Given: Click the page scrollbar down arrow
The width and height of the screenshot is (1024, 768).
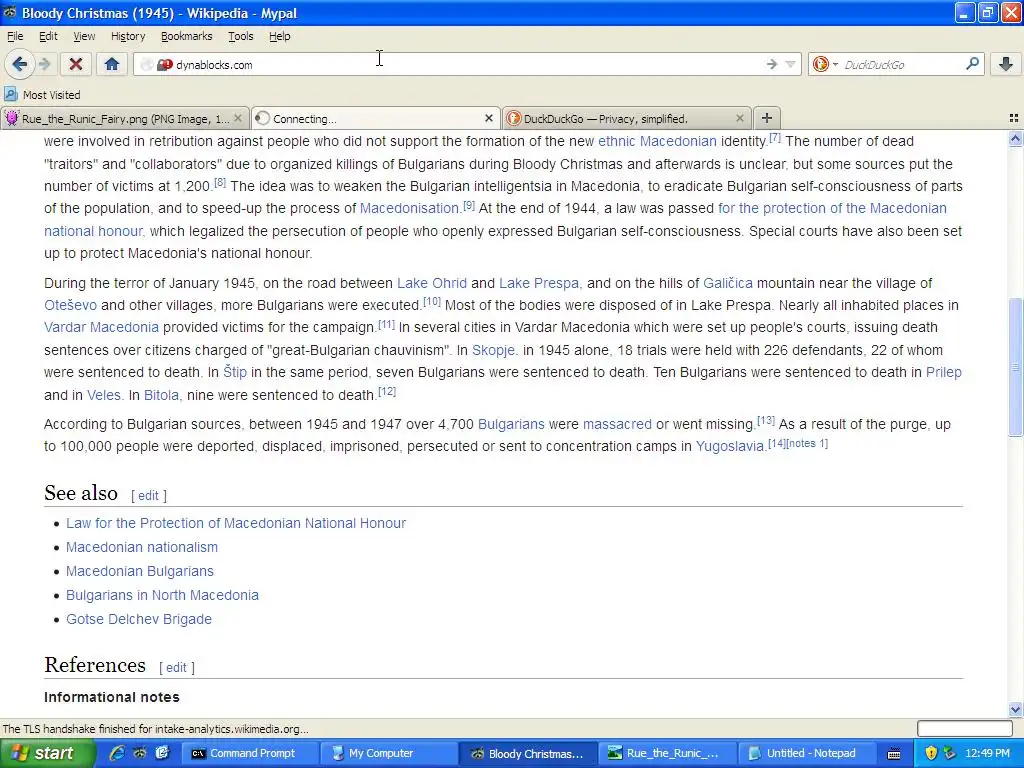Looking at the screenshot, I should (1016, 709).
